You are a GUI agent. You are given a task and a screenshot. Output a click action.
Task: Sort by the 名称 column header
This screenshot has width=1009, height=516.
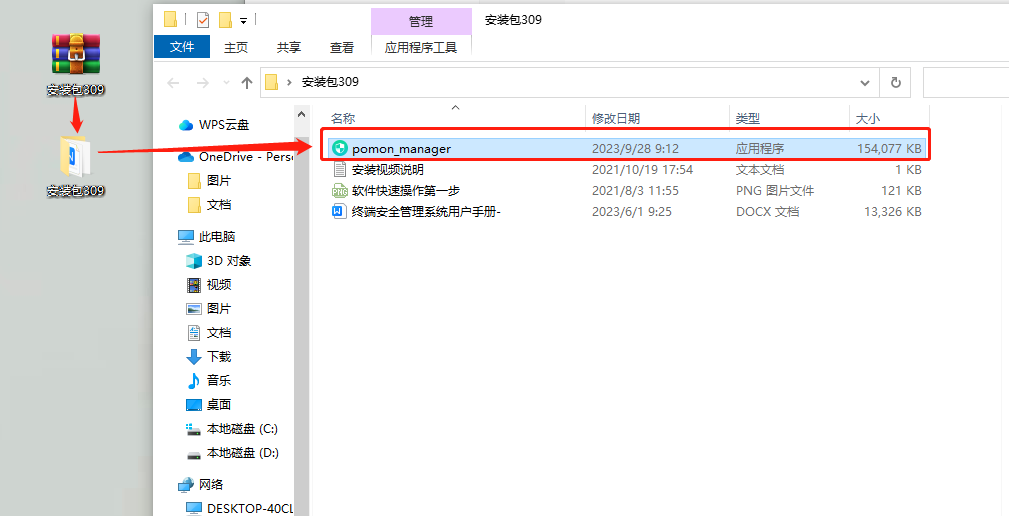(x=343, y=118)
